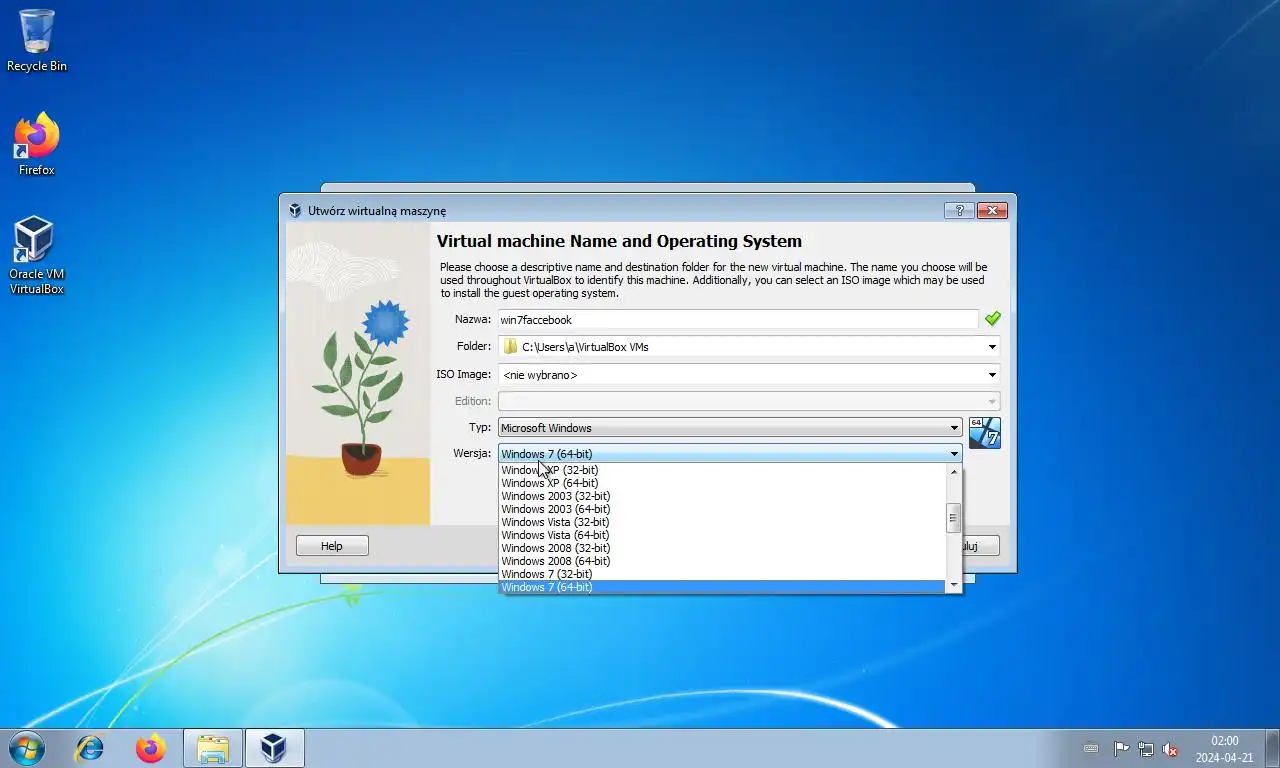
Task: Open Windows Explorer from the taskbar
Action: pyautogui.click(x=213, y=748)
